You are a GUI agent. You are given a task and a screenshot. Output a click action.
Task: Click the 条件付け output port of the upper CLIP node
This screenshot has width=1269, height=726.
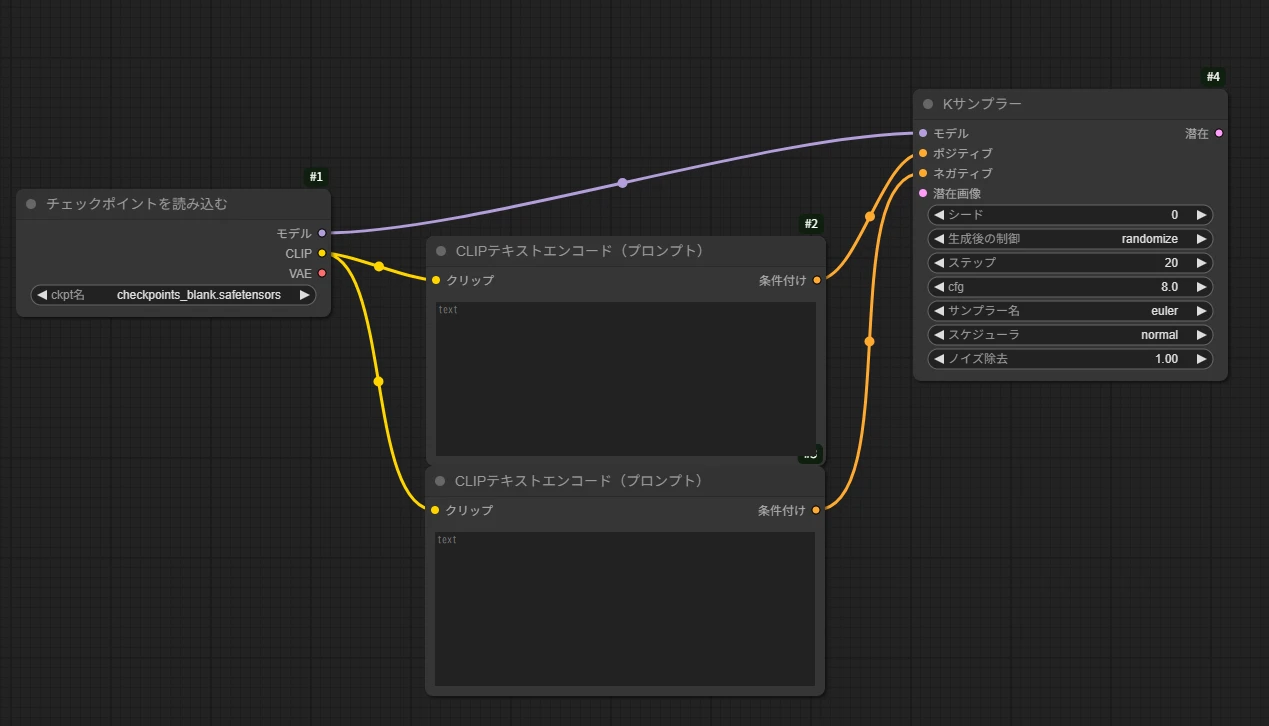(817, 280)
